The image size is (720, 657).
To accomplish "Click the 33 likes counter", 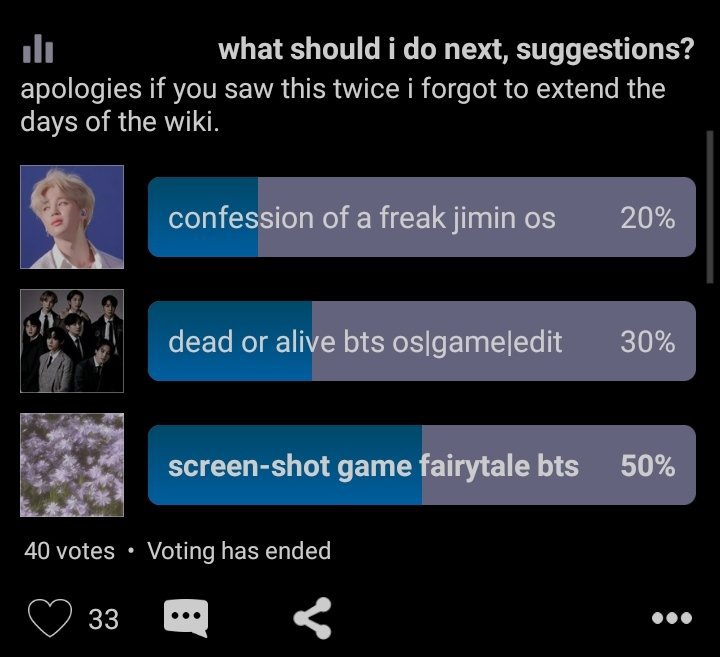I will click(104, 619).
